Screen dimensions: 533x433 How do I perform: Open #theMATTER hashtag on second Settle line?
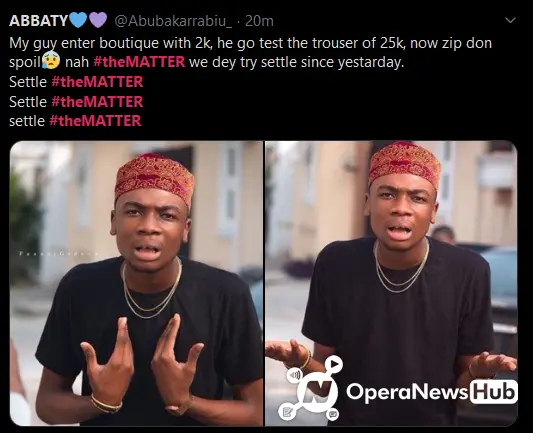point(97,102)
